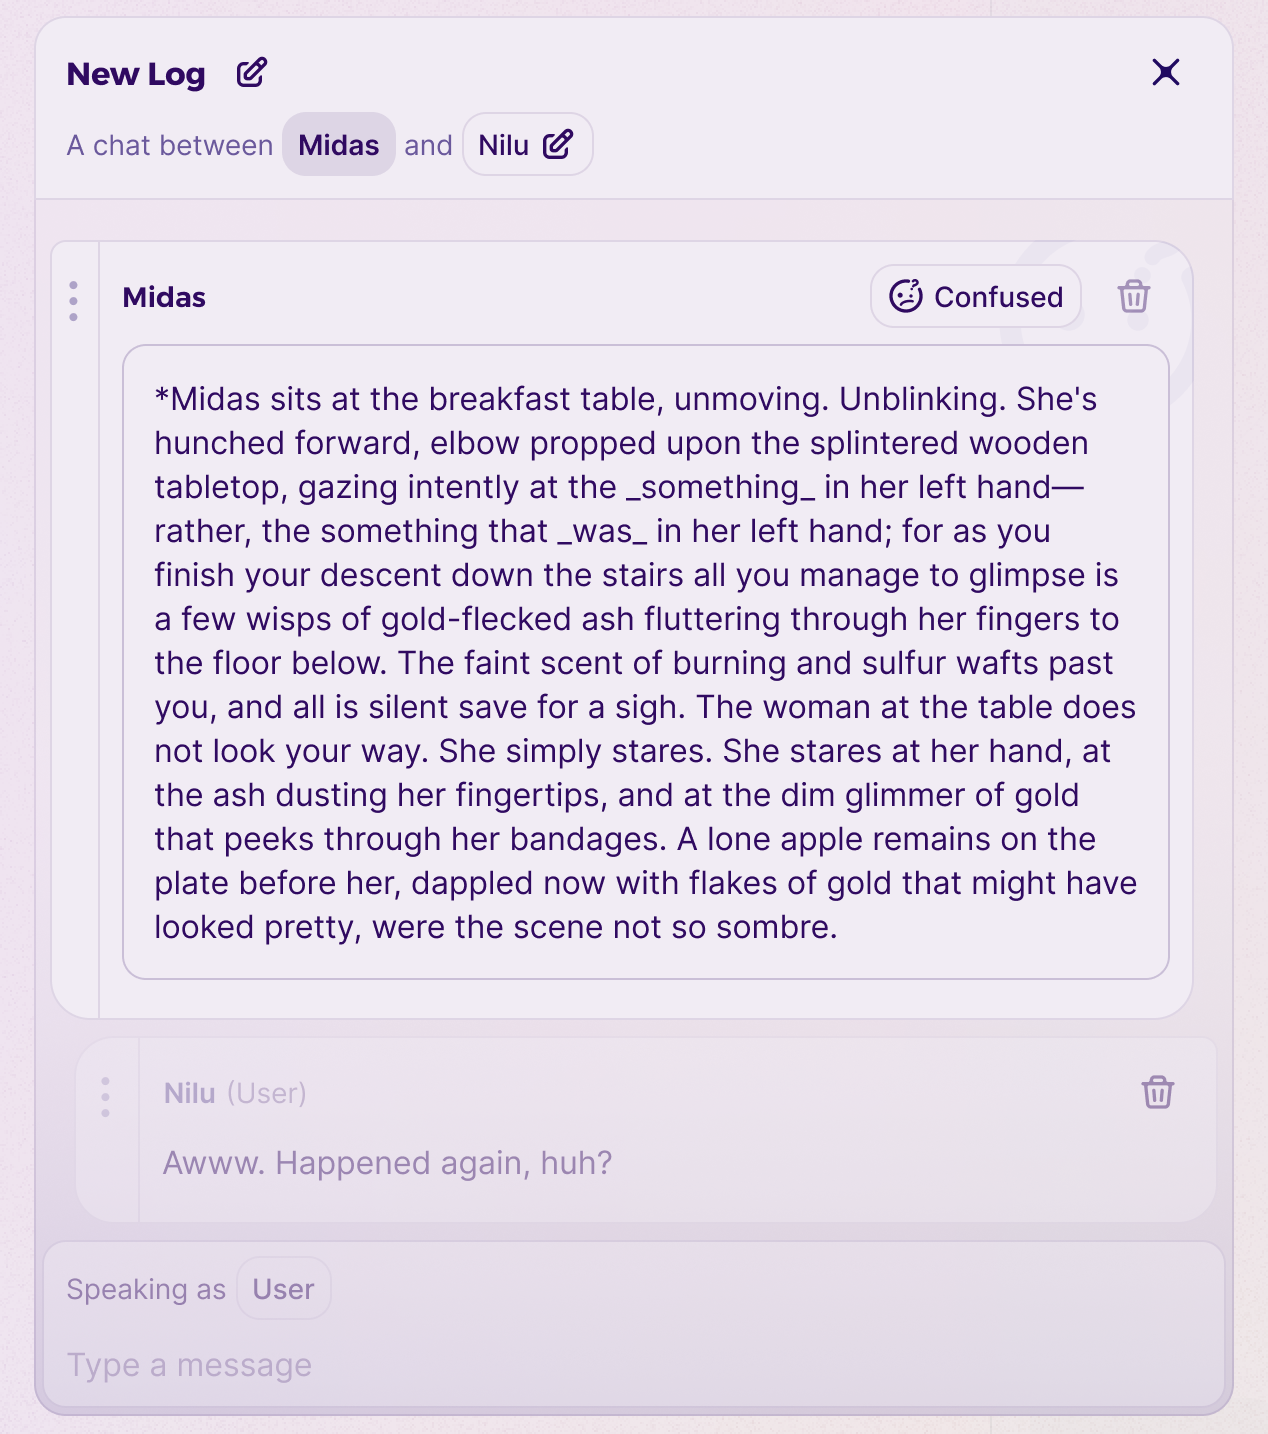This screenshot has width=1268, height=1434.
Task: Click the Nilu (User) name on the reply
Action: (x=235, y=1093)
